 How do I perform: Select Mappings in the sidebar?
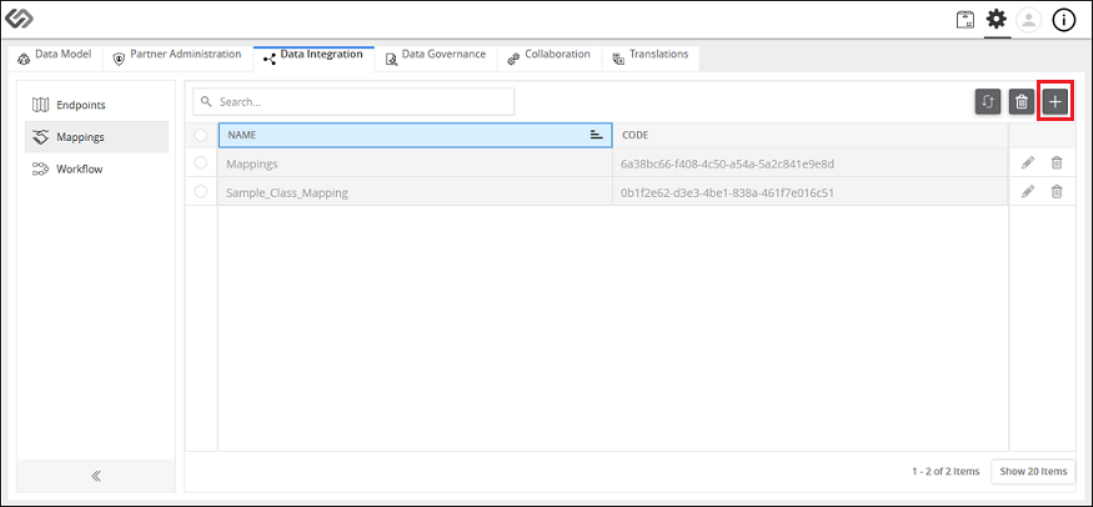(x=97, y=137)
